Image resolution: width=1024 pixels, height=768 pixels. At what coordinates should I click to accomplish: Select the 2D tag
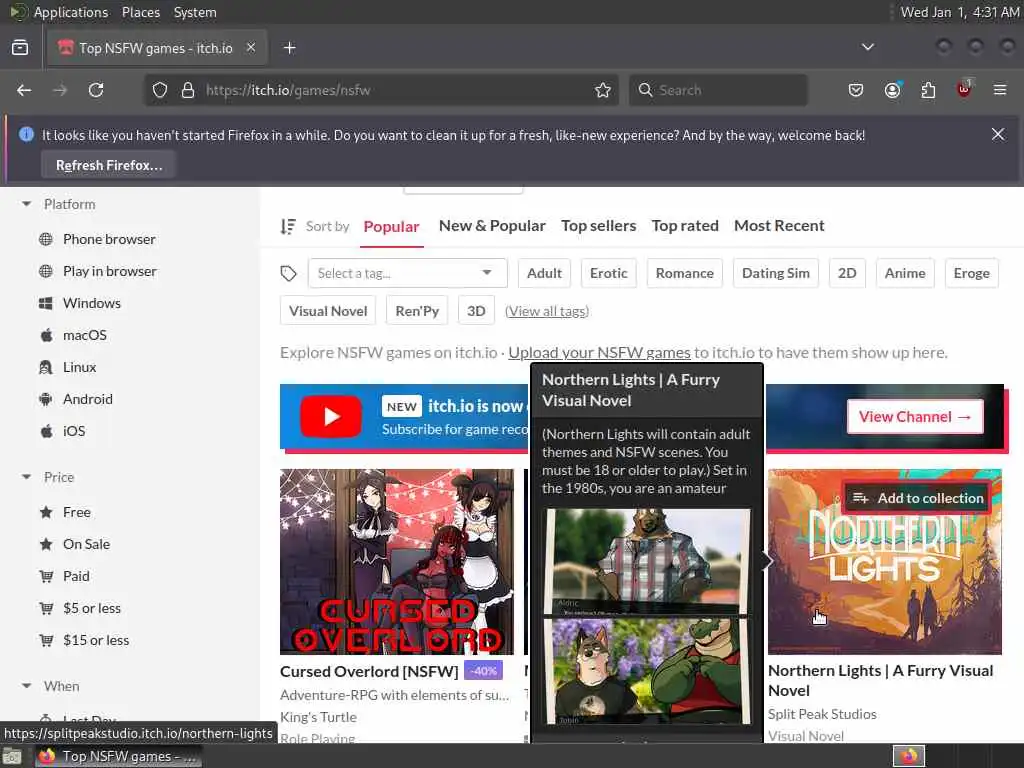tap(847, 273)
